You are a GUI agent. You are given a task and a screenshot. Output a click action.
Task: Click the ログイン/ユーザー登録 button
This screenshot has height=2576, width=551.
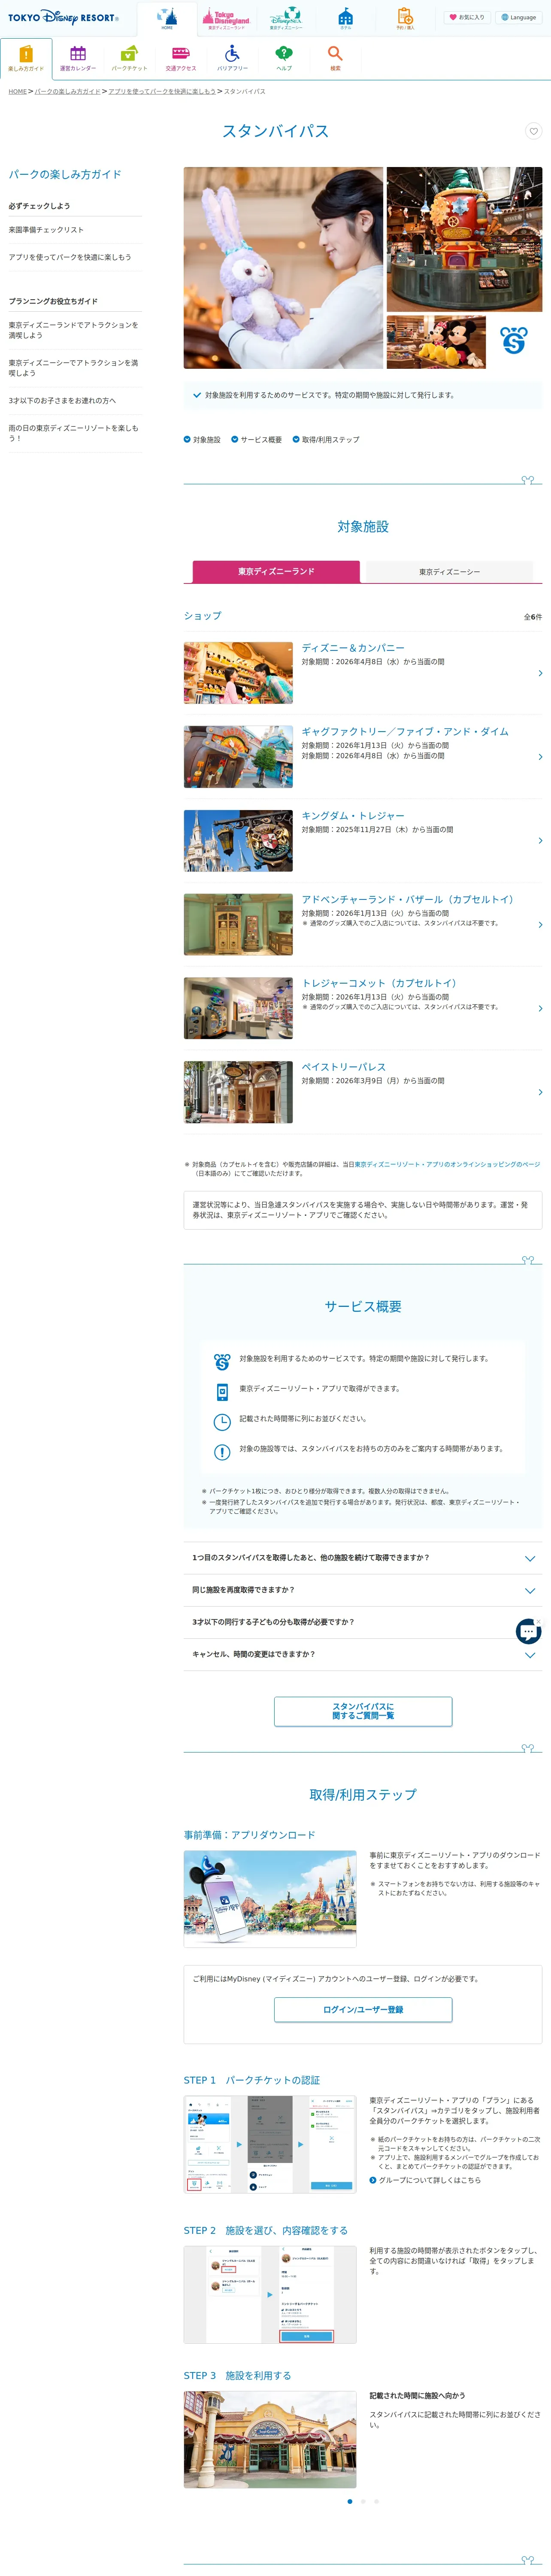tap(363, 2009)
